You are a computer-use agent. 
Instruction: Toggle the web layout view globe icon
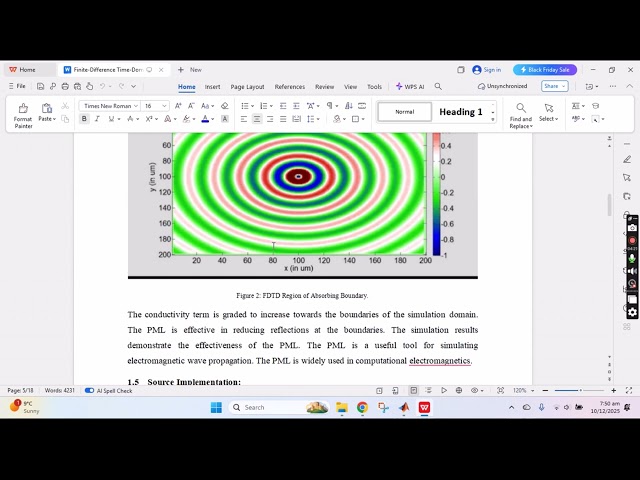pos(459,391)
